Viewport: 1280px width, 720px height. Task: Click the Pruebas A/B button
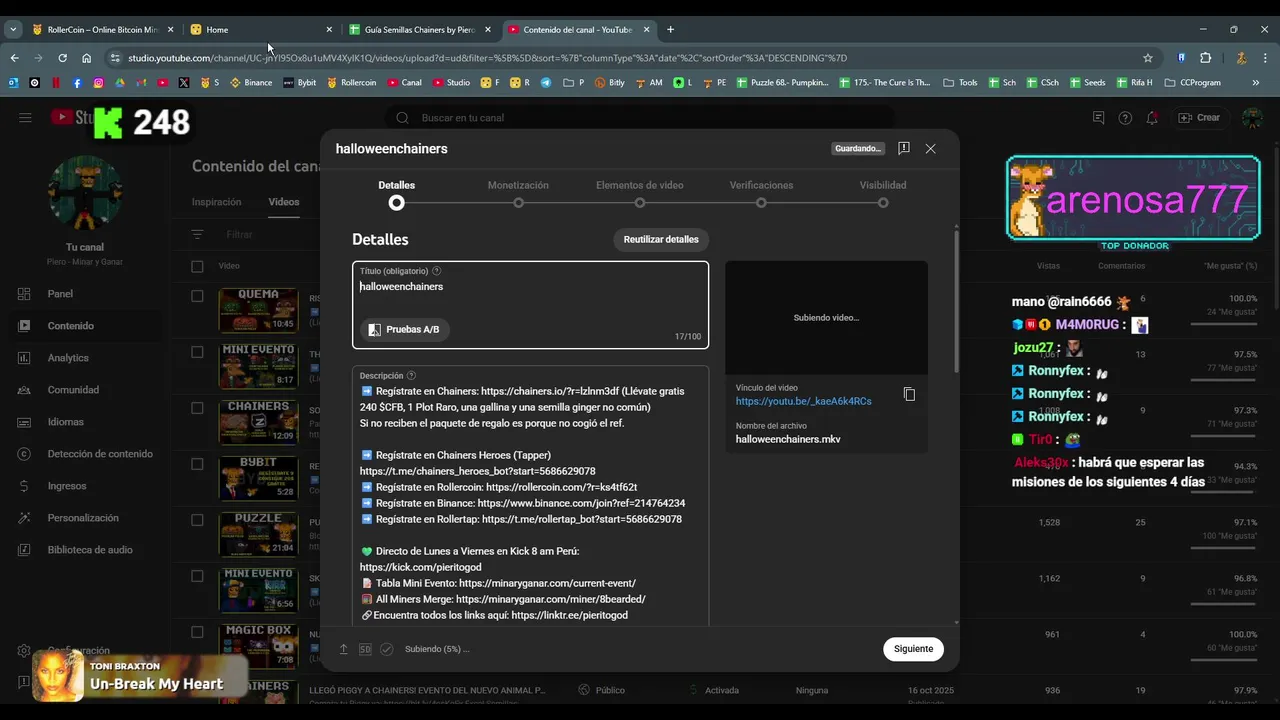click(404, 329)
